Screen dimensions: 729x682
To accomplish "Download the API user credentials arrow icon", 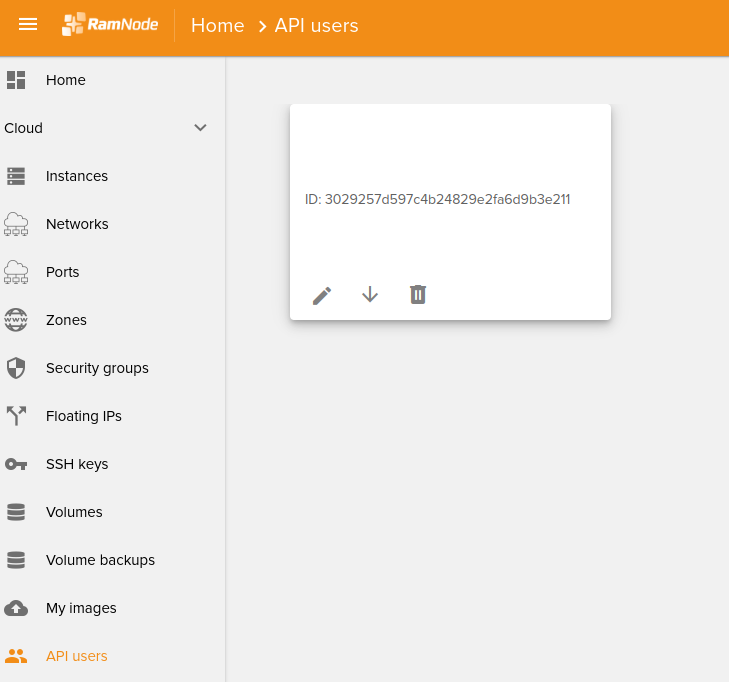I will pyautogui.click(x=370, y=294).
